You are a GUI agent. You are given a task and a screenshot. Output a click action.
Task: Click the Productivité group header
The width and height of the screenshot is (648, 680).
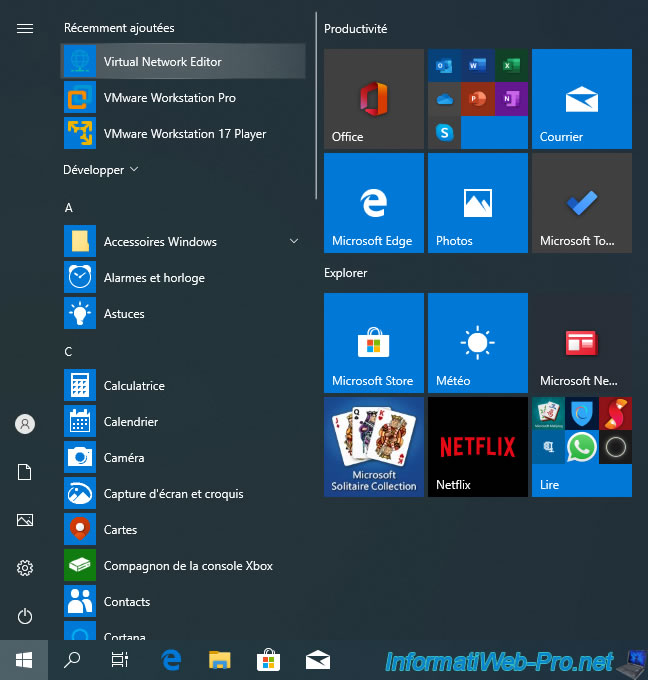(355, 29)
